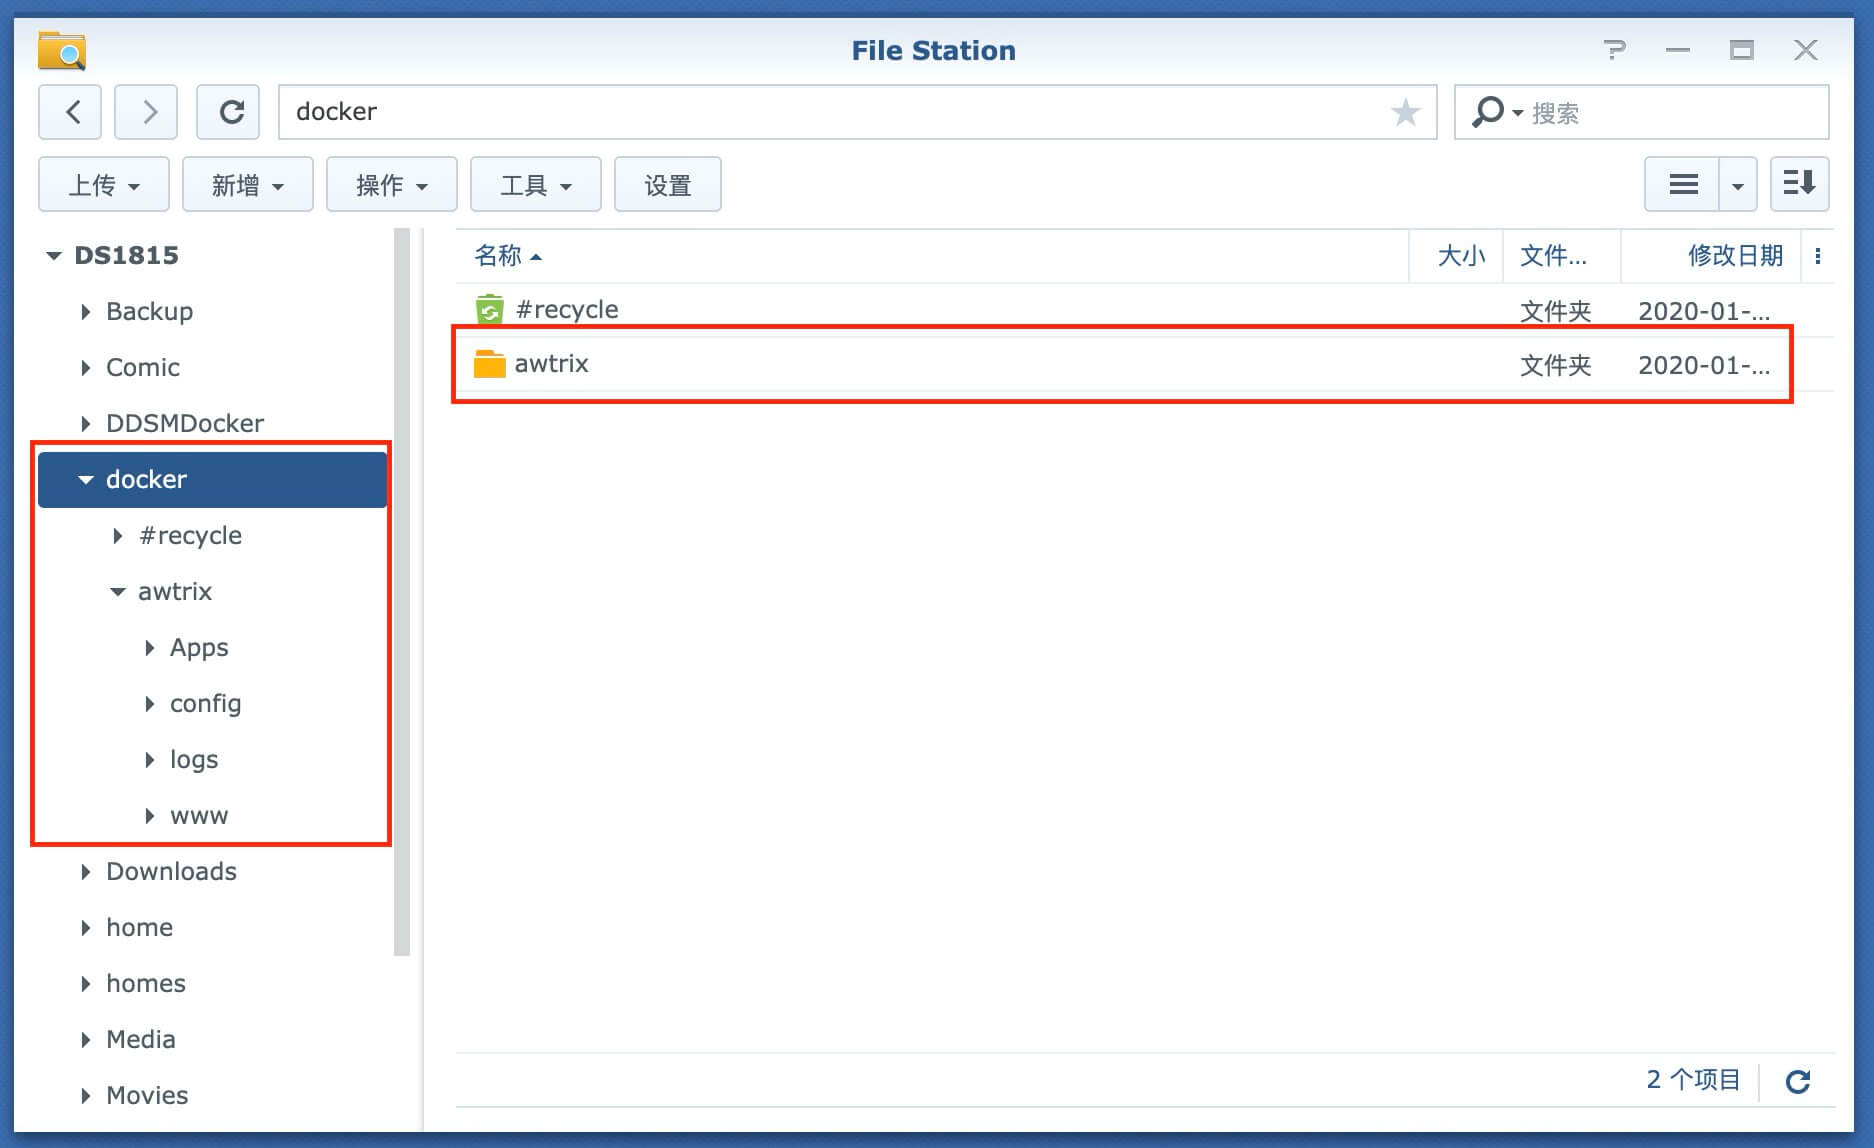The height and width of the screenshot is (1148, 1874).
Task: Reload the docker folder path
Action: [x=229, y=112]
